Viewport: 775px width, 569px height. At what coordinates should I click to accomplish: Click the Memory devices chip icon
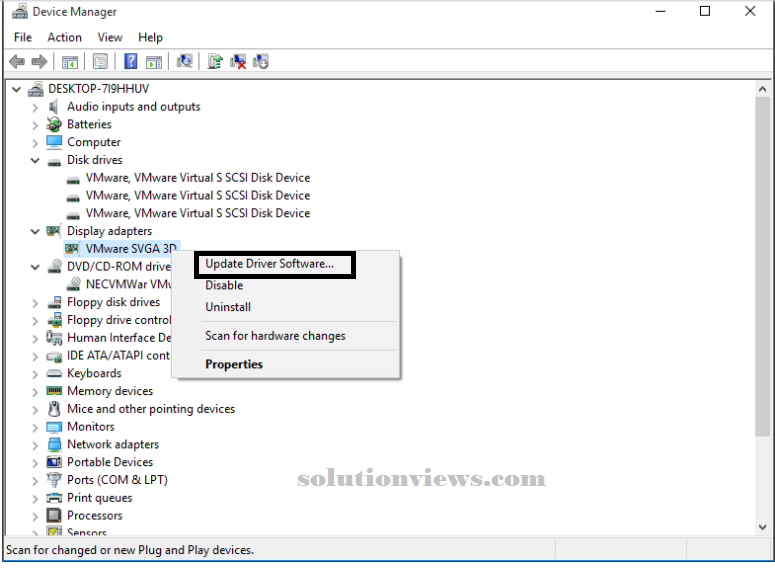click(x=54, y=391)
